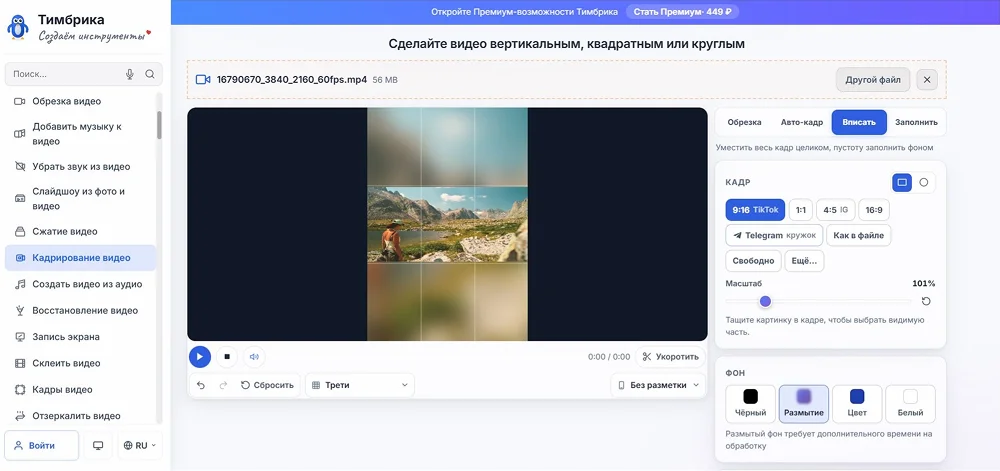Image resolution: width=1000 pixels, height=471 pixels.
Task: Switch to the Авто-кадр tab
Action: tap(802, 122)
